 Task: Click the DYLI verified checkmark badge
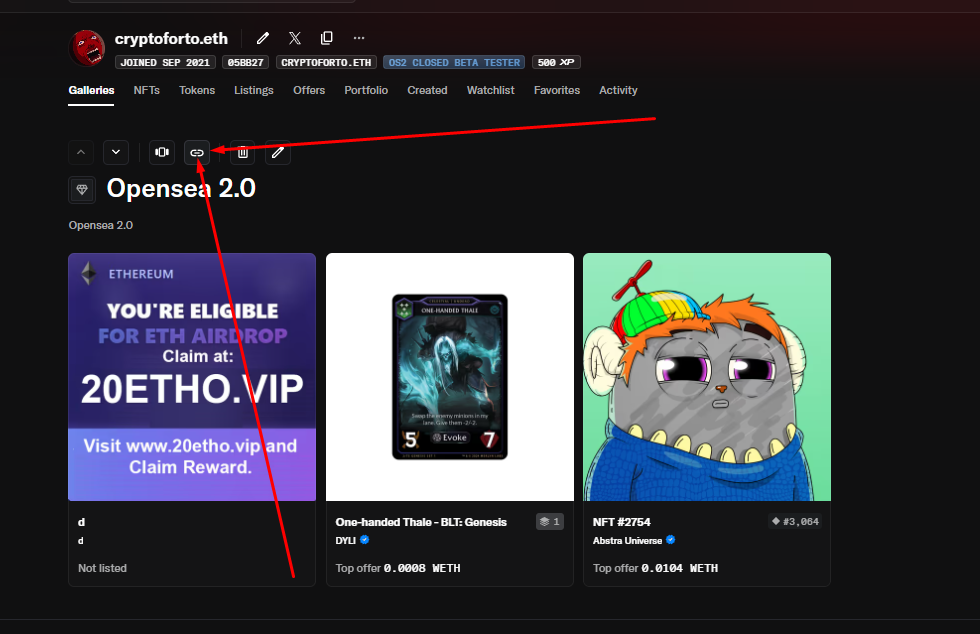tap(364, 540)
